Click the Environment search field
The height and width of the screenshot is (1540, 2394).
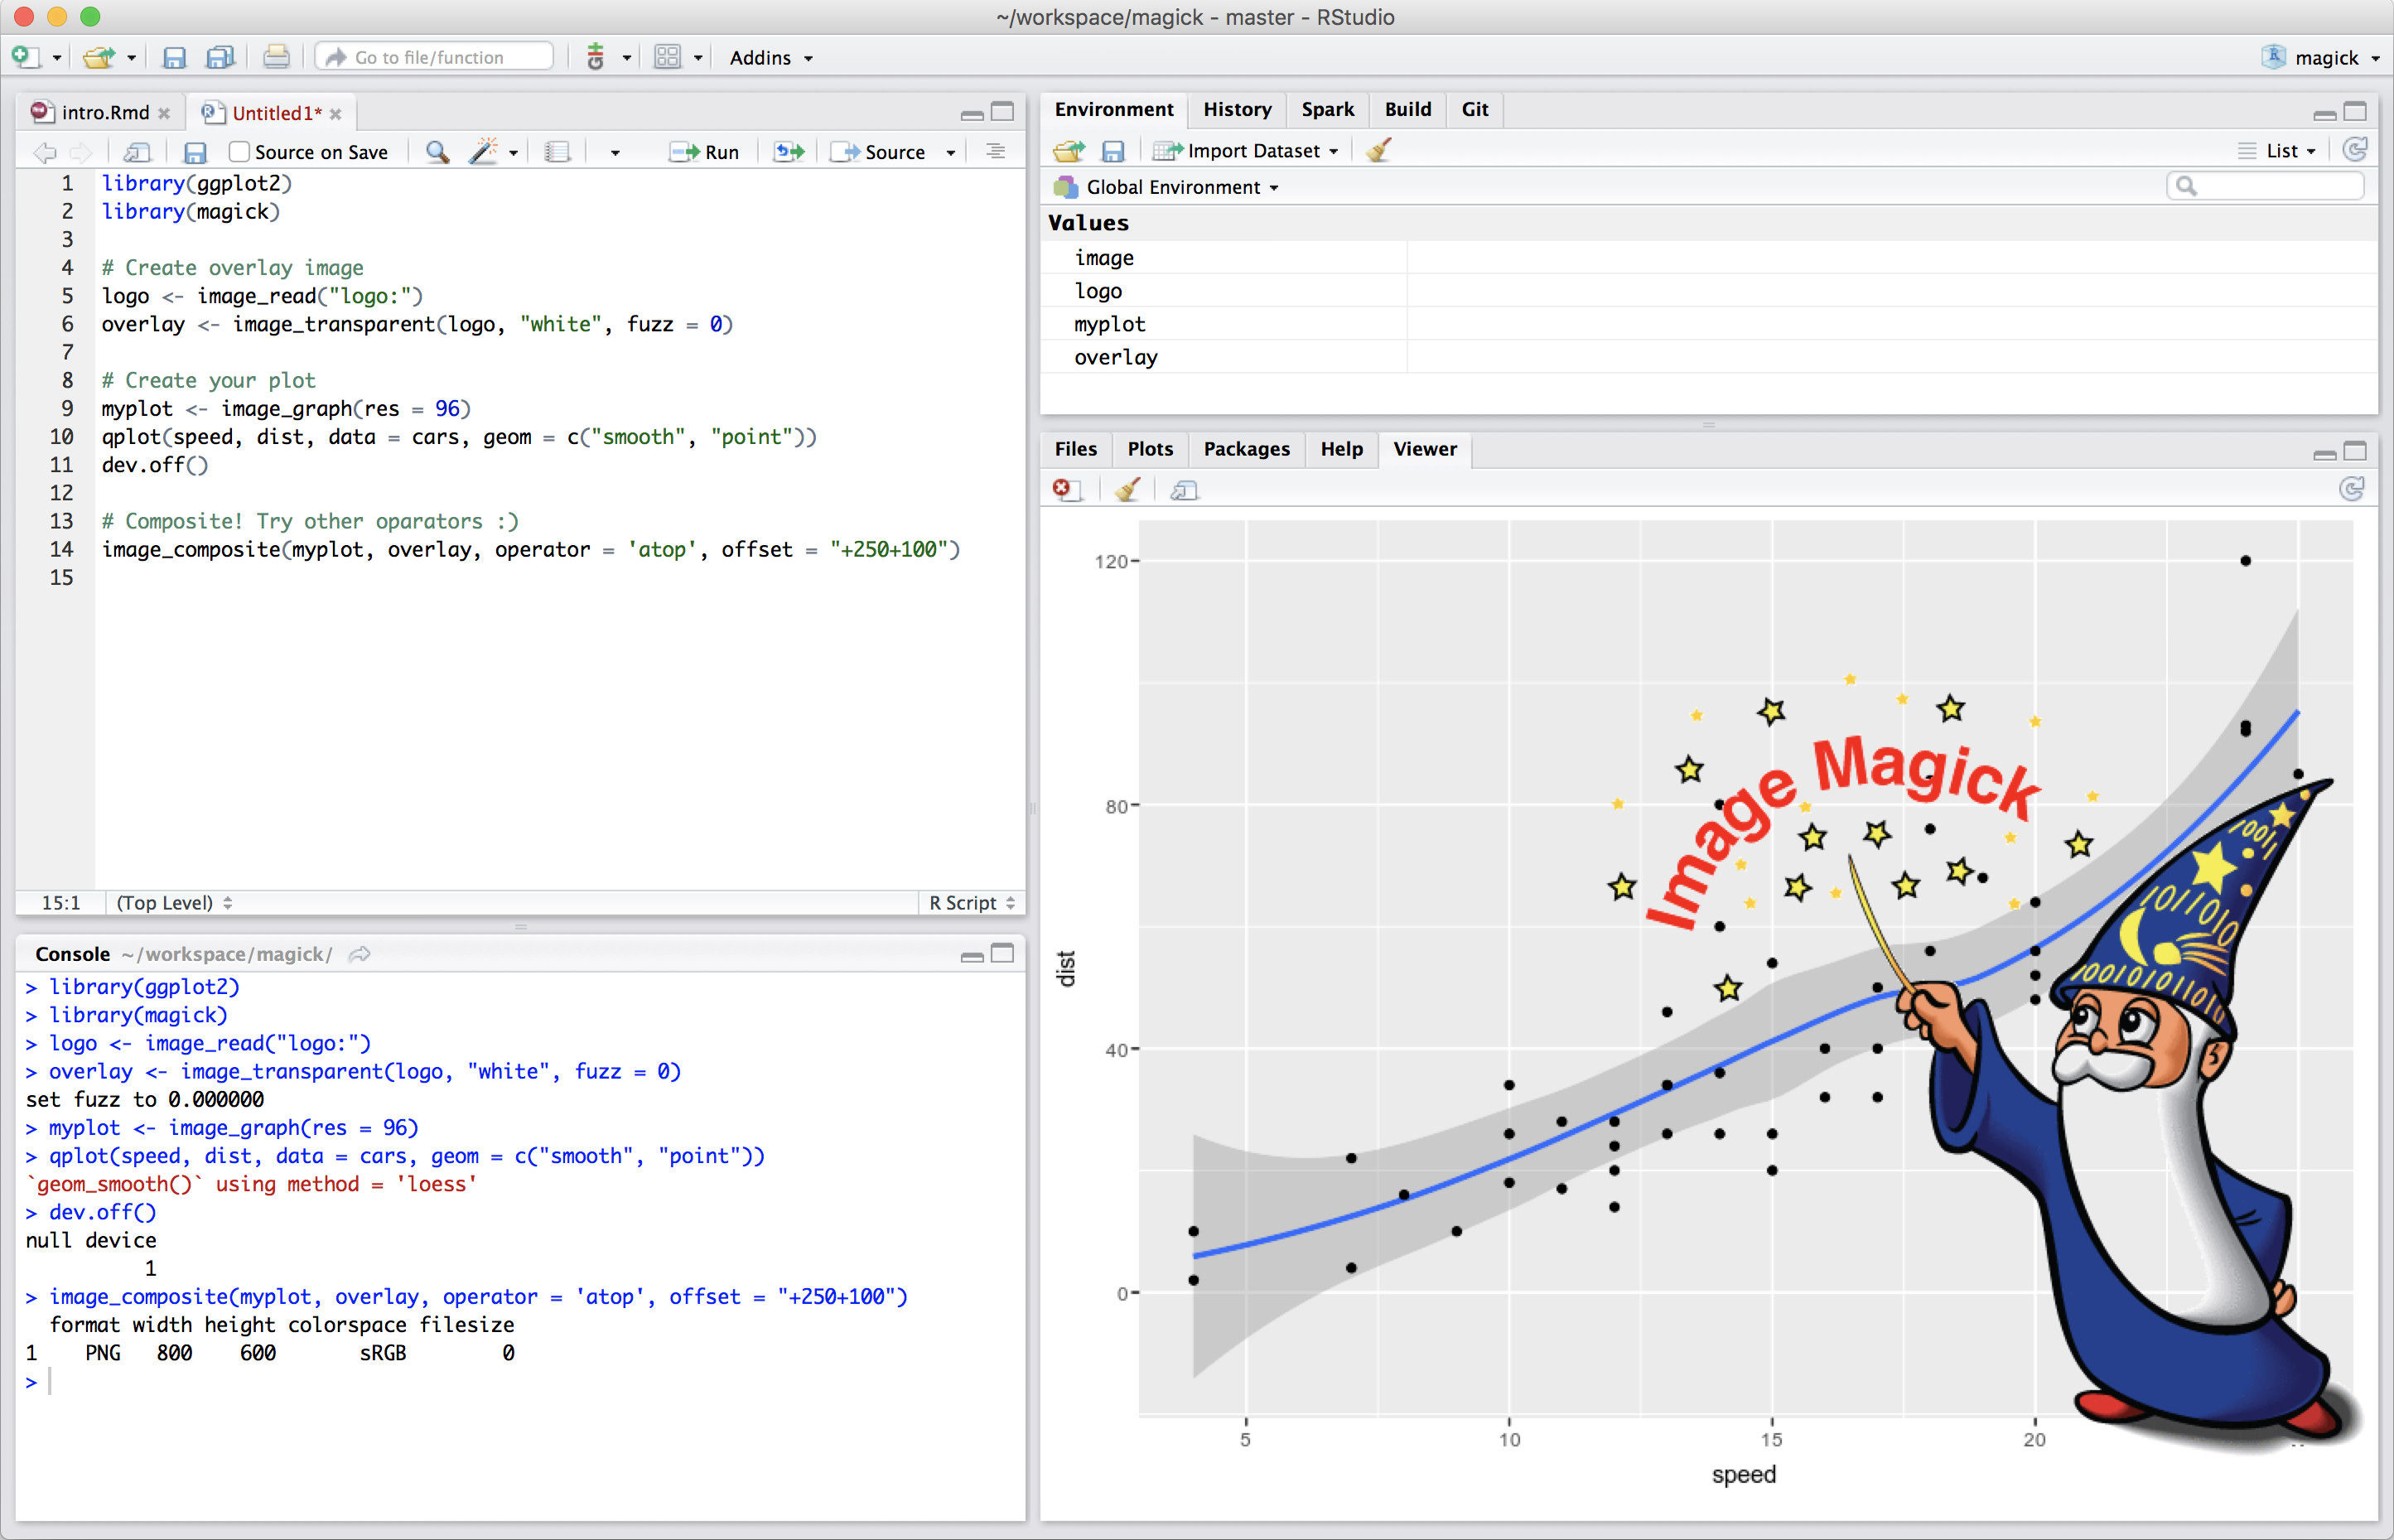[2265, 186]
